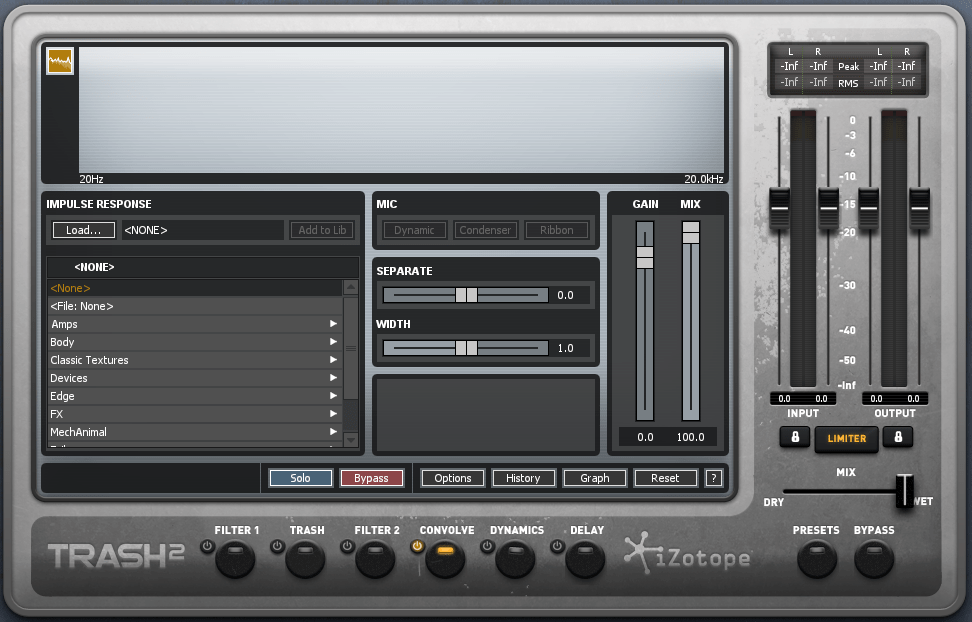Select the Dynamics module round button

click(x=515, y=558)
